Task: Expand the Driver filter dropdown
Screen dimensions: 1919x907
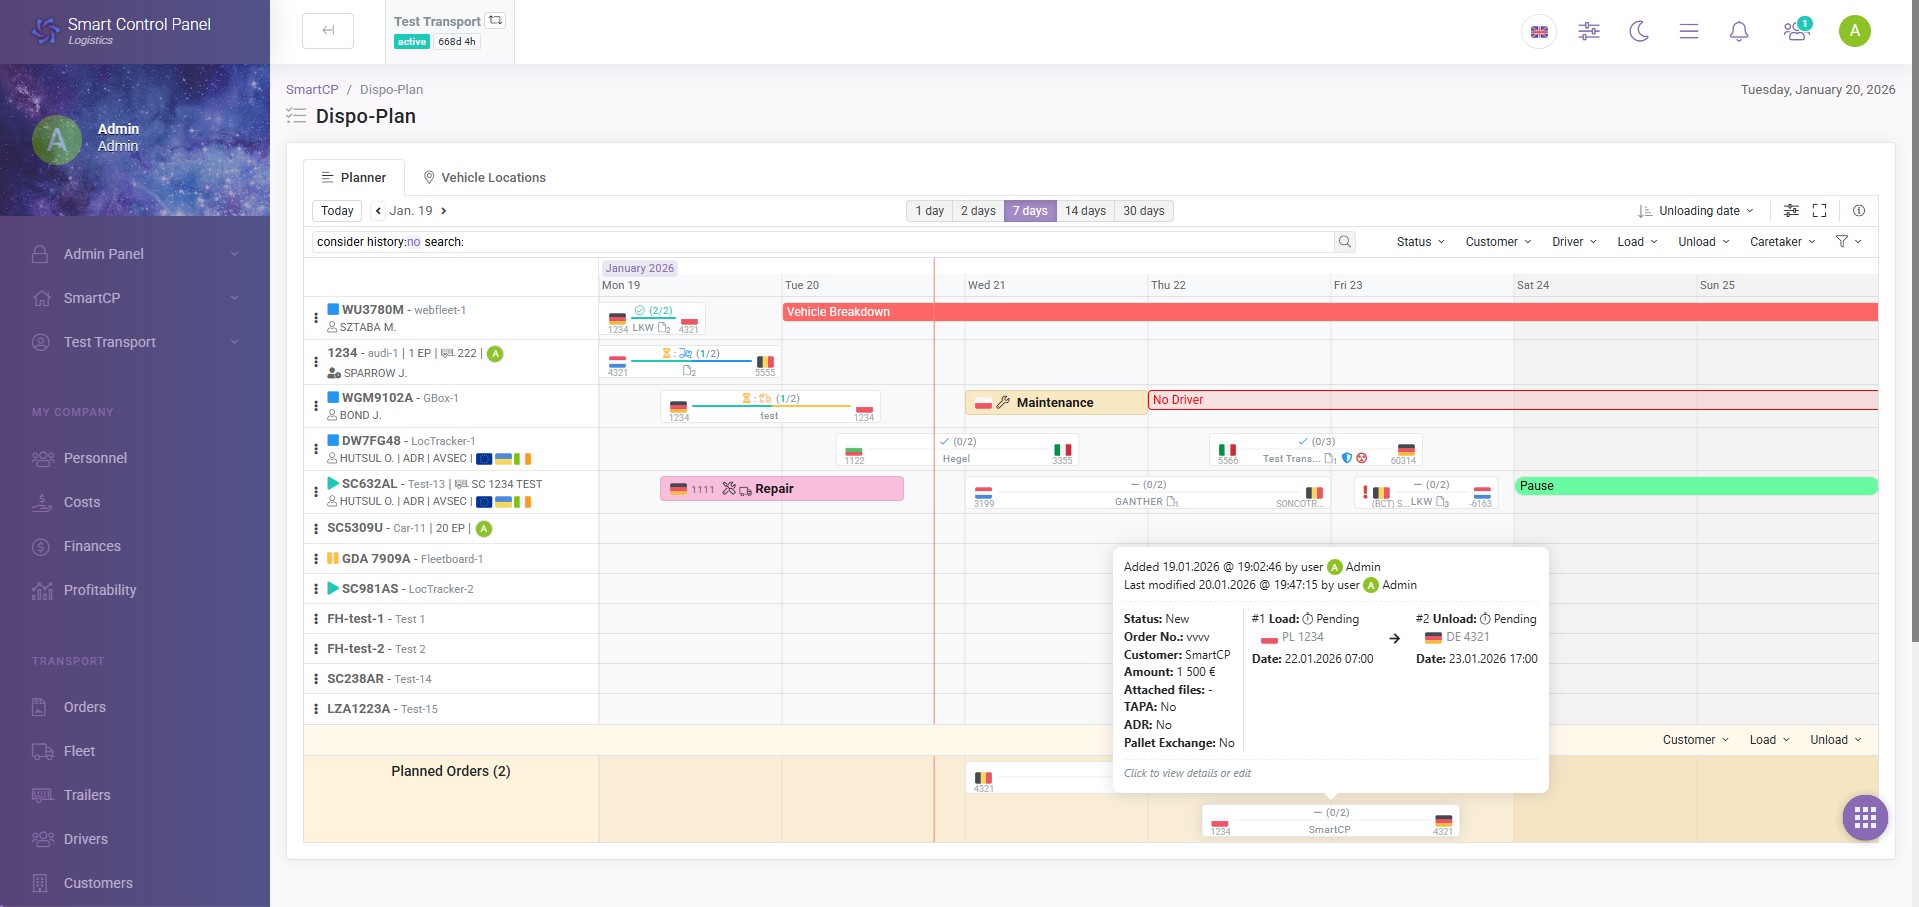Action: tap(1575, 242)
